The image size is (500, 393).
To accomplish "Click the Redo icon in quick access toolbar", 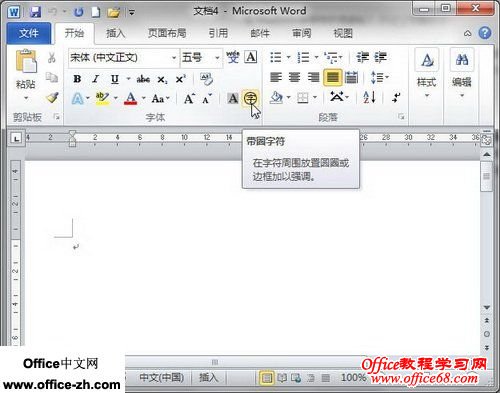I will point(79,12).
